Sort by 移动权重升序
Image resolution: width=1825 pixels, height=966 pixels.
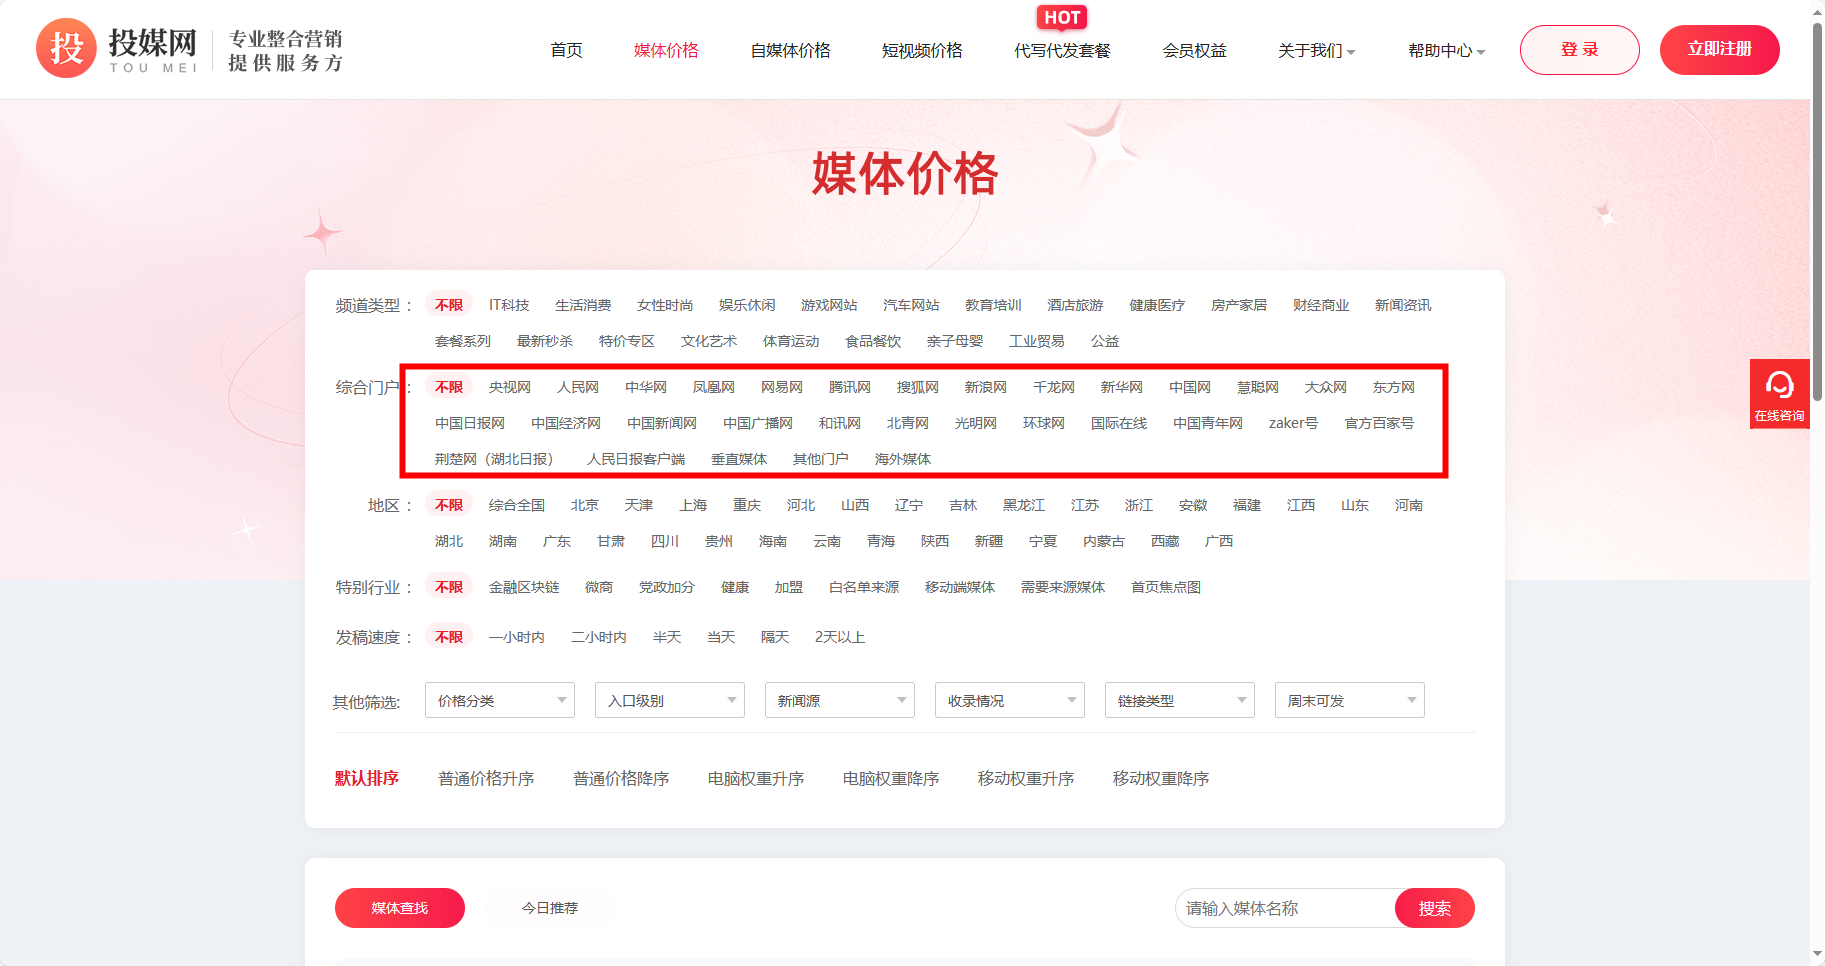[x=1026, y=778]
